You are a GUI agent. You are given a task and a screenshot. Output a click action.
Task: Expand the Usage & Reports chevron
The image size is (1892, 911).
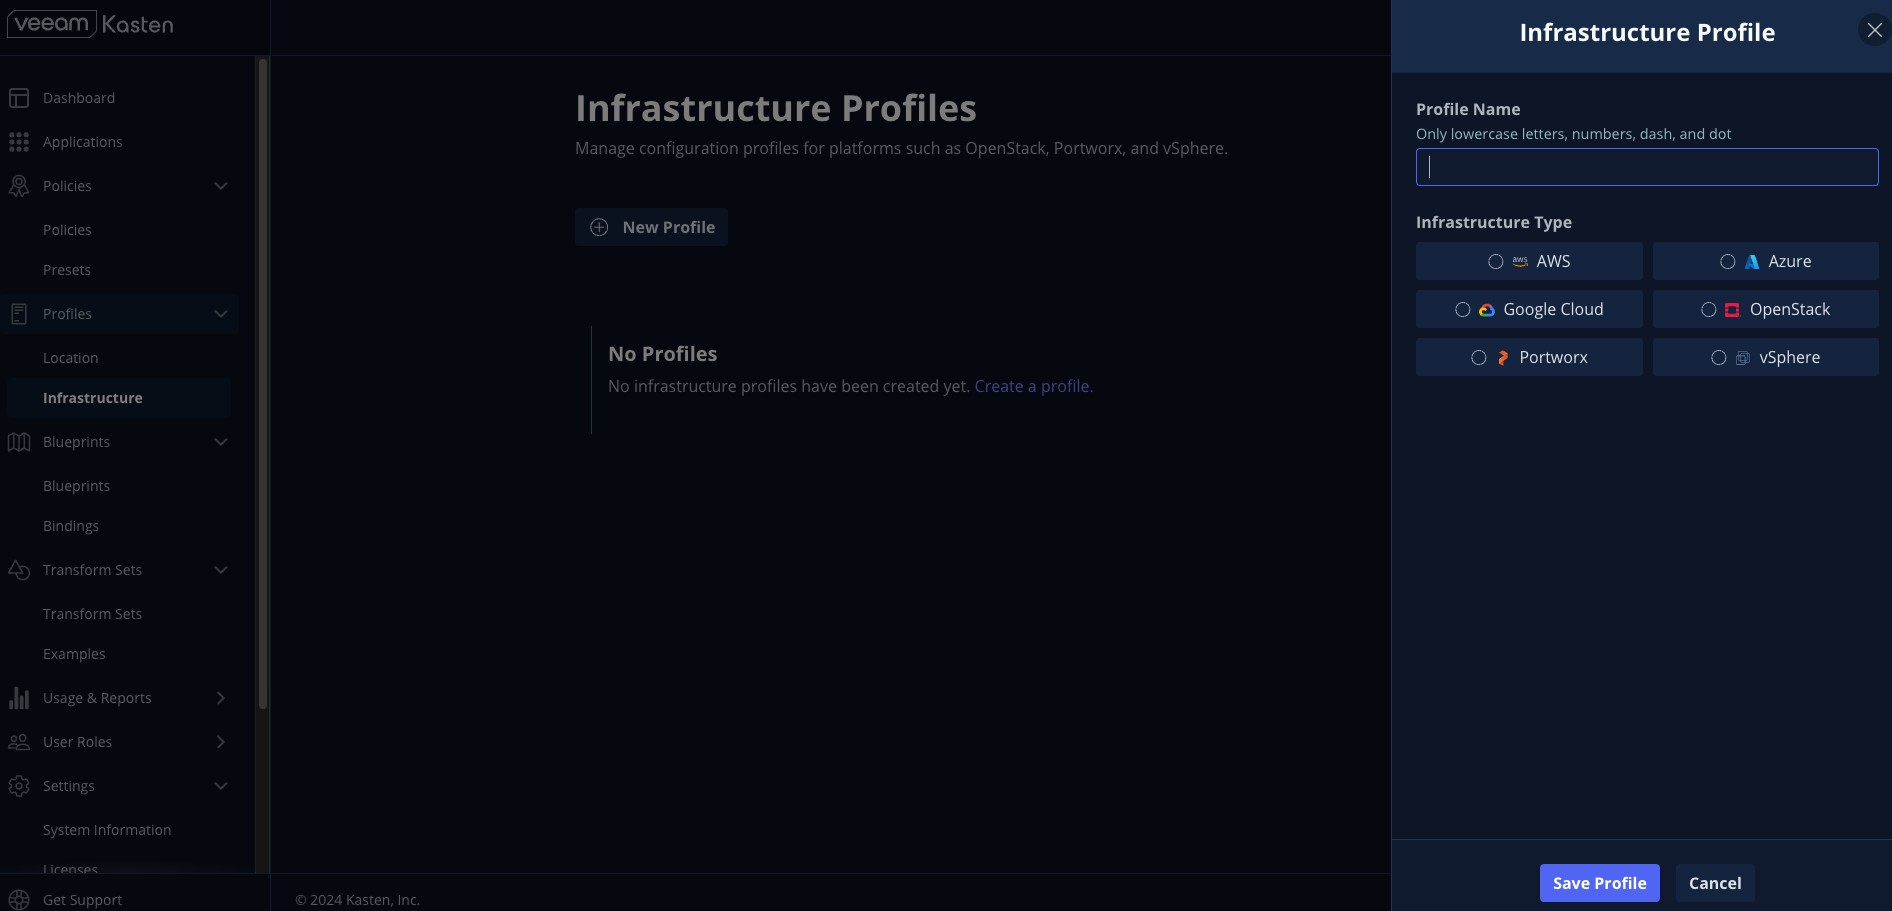(221, 698)
